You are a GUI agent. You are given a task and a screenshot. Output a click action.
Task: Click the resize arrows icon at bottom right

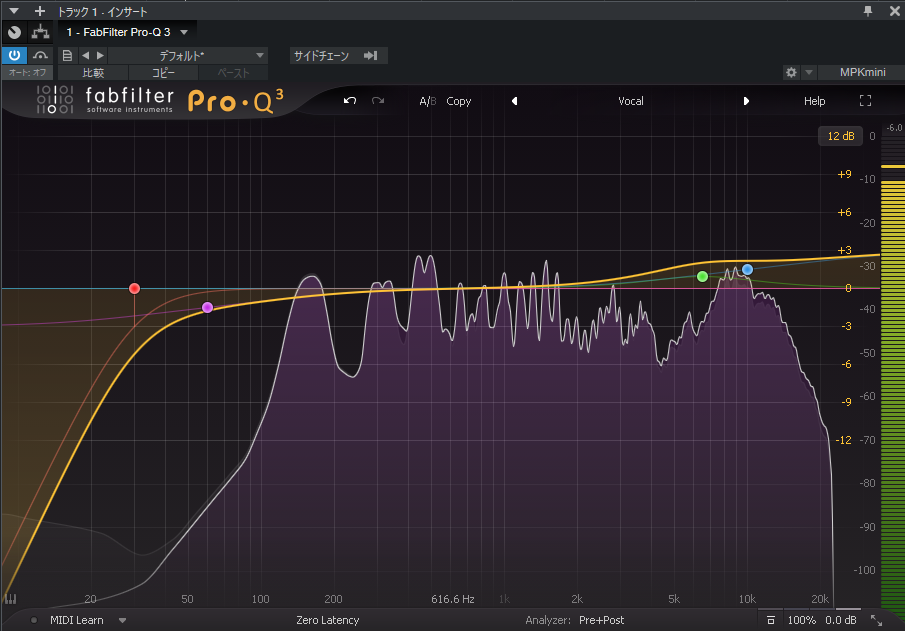[x=876, y=621]
